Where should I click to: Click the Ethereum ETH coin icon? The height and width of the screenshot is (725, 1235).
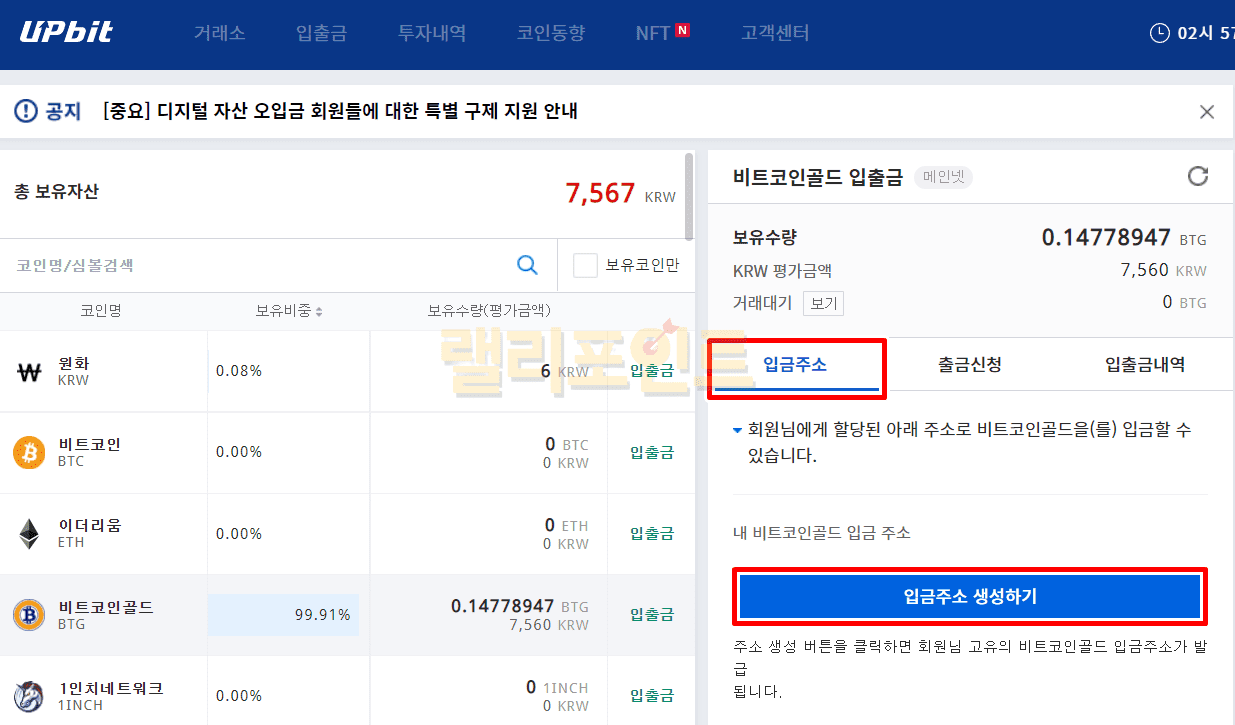(x=29, y=534)
